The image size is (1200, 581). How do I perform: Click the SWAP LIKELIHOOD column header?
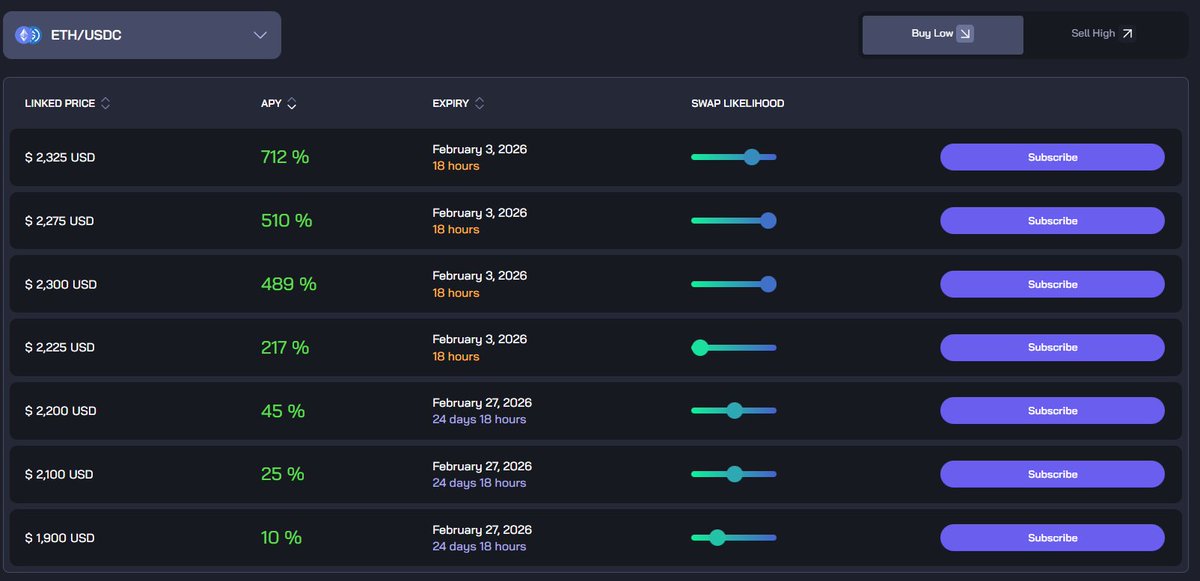coord(738,103)
